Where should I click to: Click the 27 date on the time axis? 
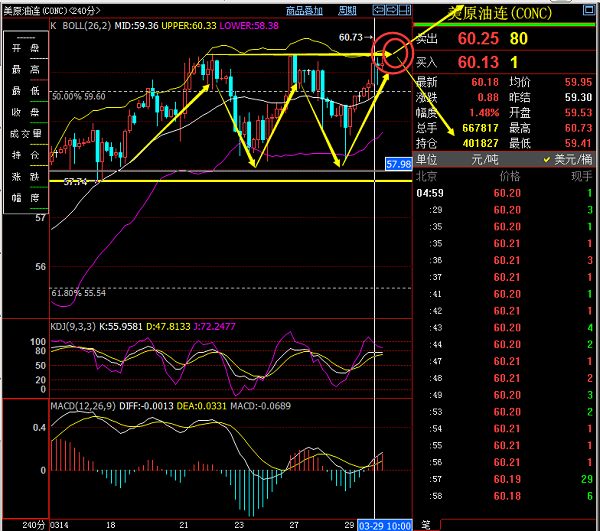pyautogui.click(x=294, y=525)
